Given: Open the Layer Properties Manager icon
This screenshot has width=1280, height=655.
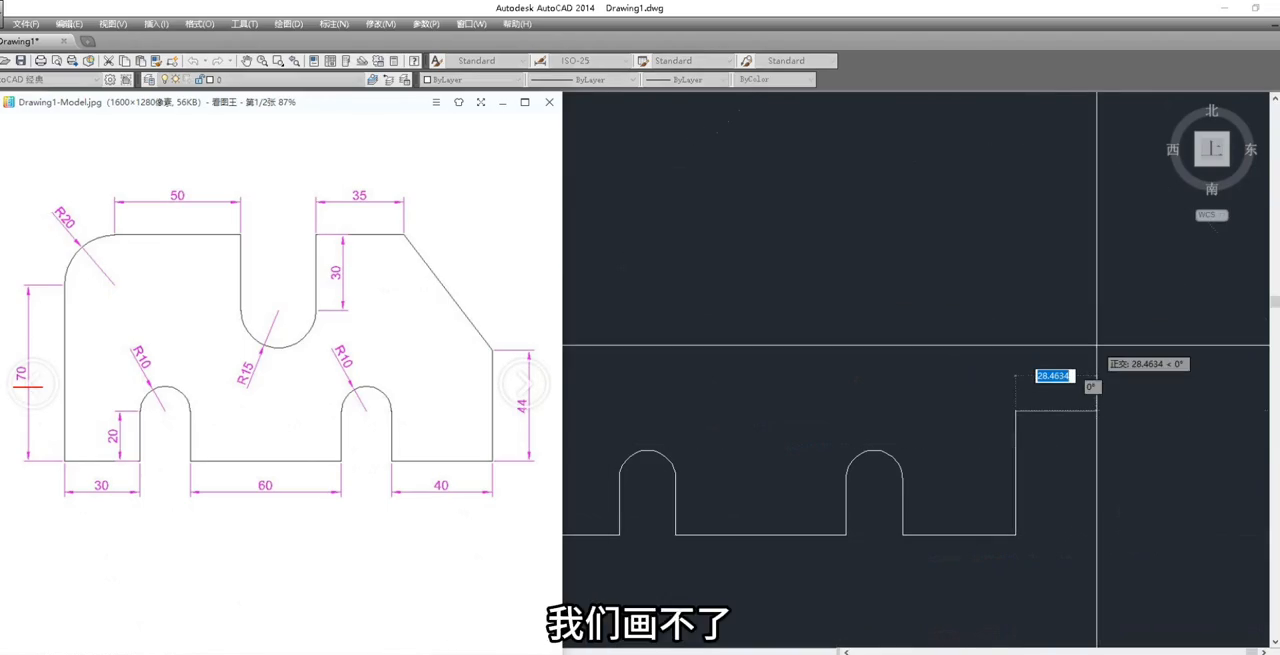Looking at the screenshot, I should click(x=149, y=80).
